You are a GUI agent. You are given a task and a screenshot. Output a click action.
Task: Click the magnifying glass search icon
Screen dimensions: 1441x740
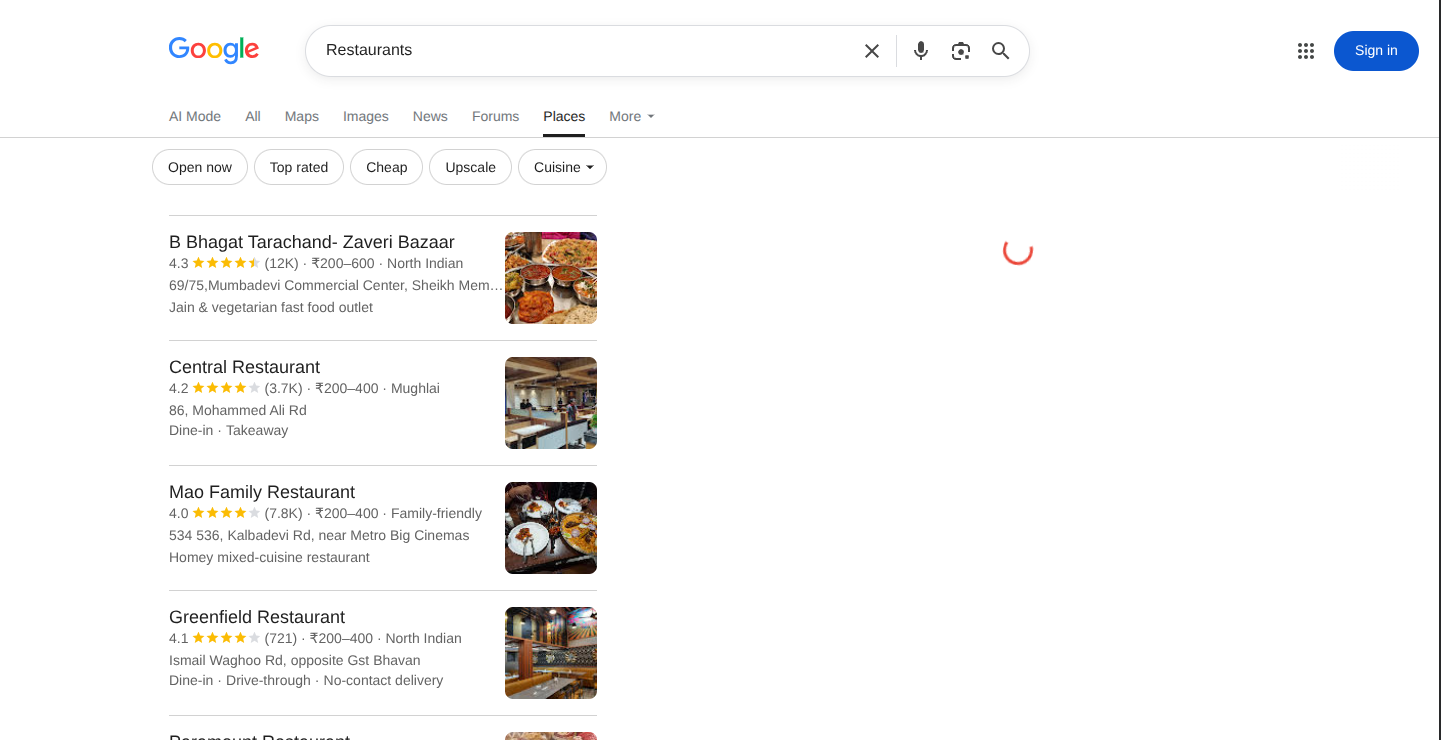(x=1001, y=51)
